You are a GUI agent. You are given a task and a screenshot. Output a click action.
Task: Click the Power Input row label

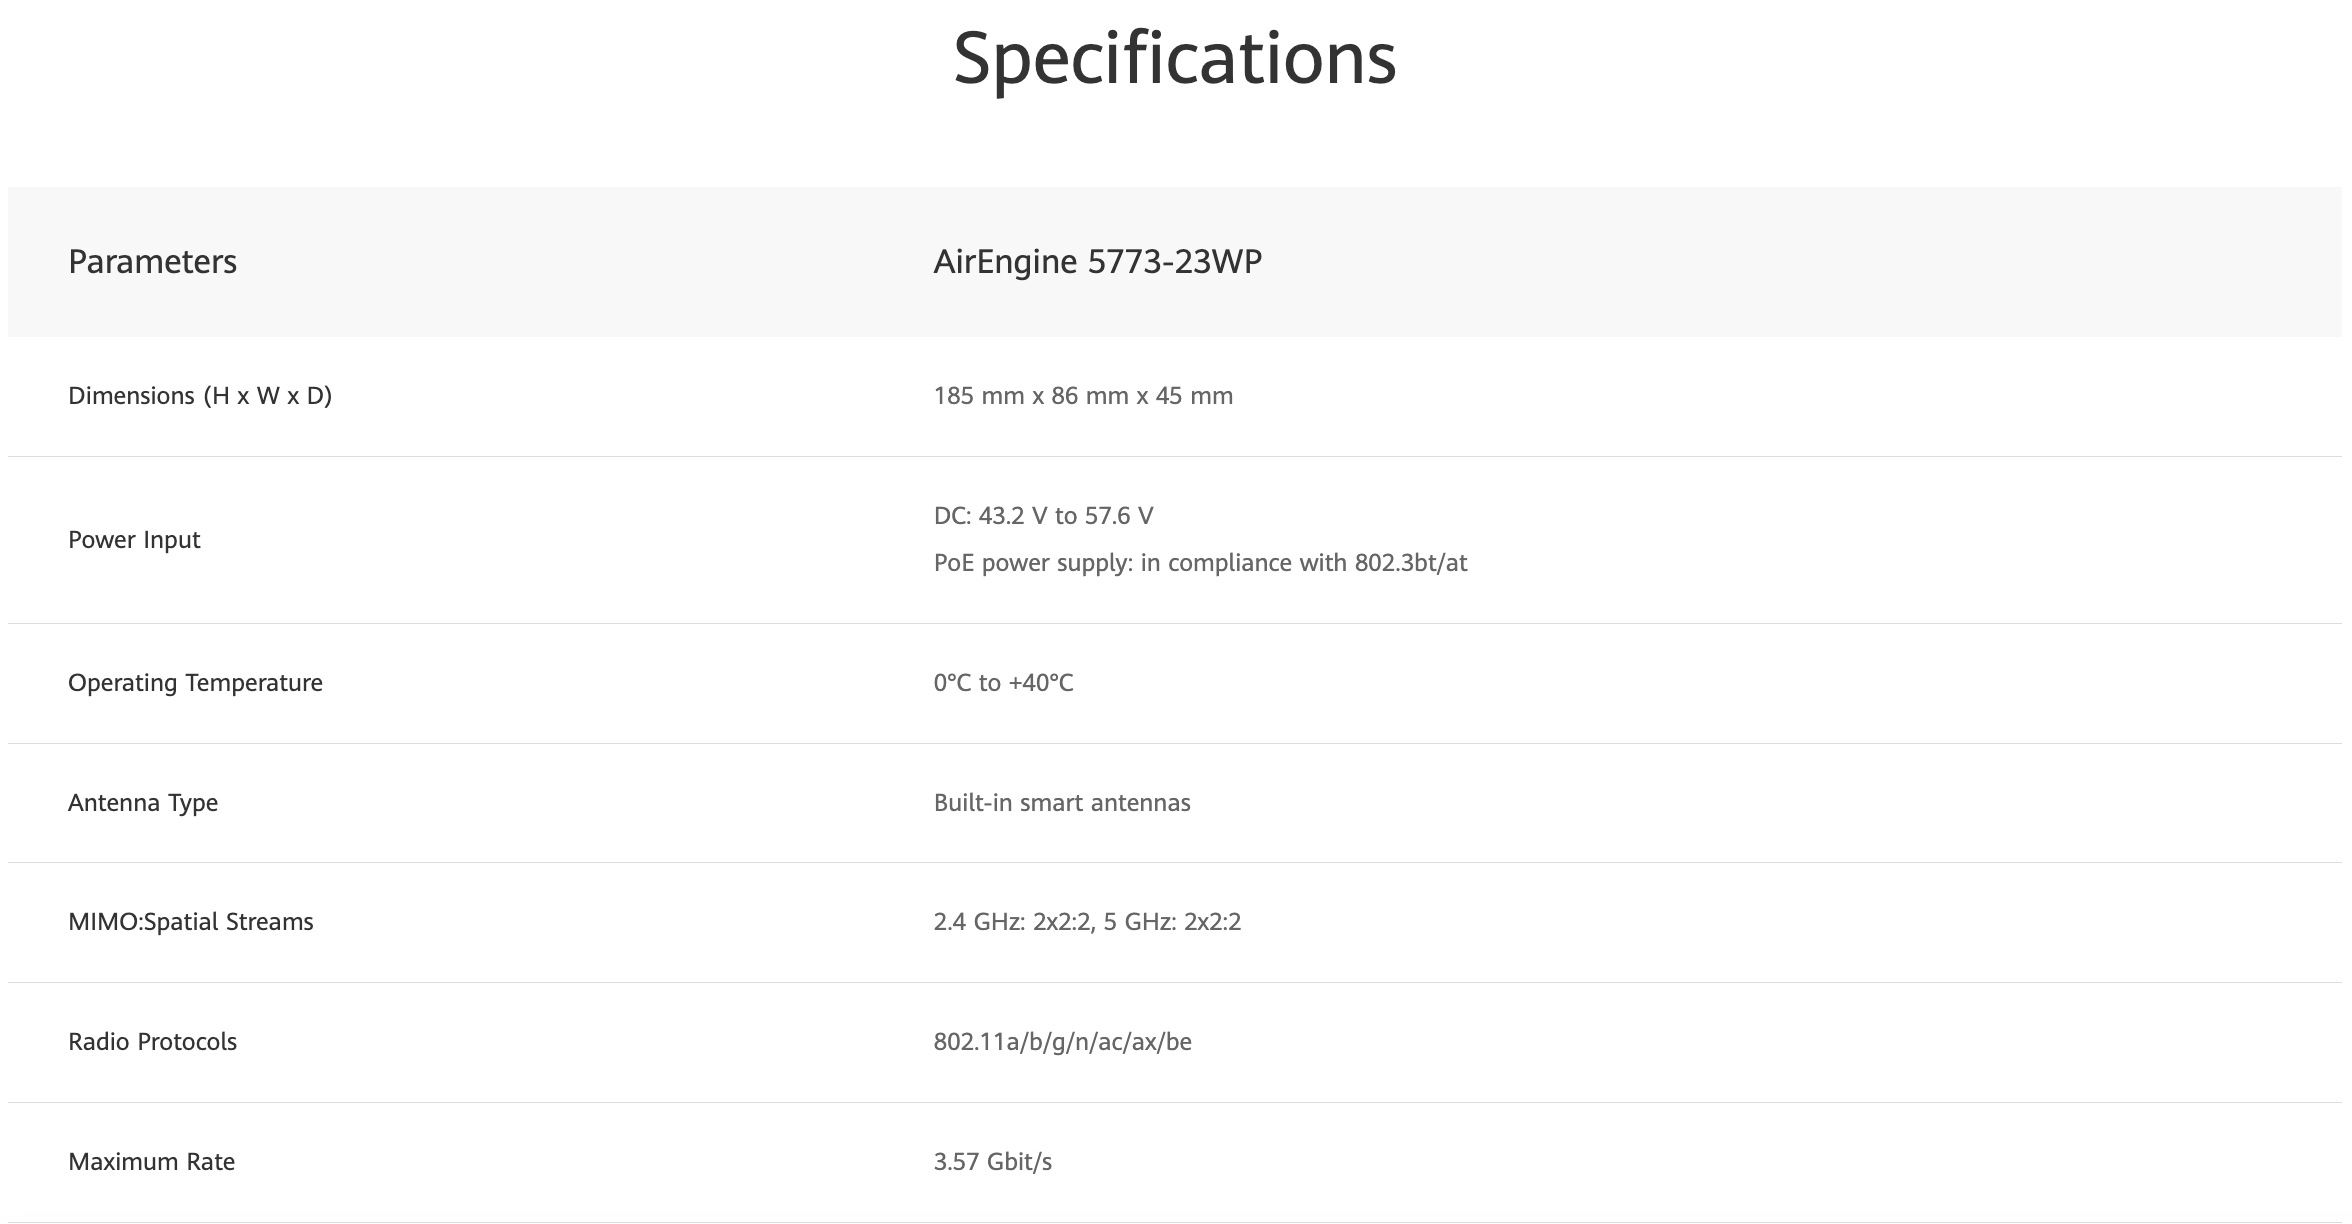point(134,540)
